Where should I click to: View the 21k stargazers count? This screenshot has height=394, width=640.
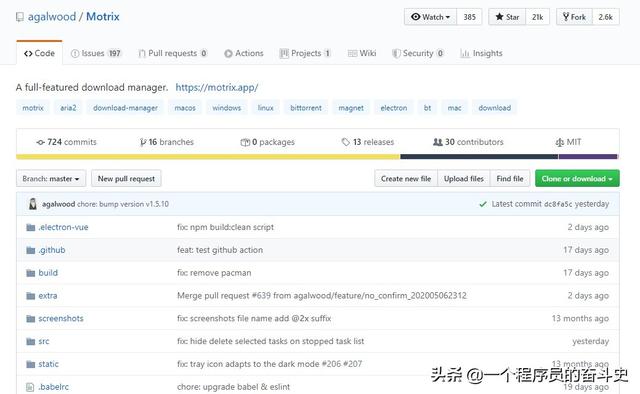point(538,17)
